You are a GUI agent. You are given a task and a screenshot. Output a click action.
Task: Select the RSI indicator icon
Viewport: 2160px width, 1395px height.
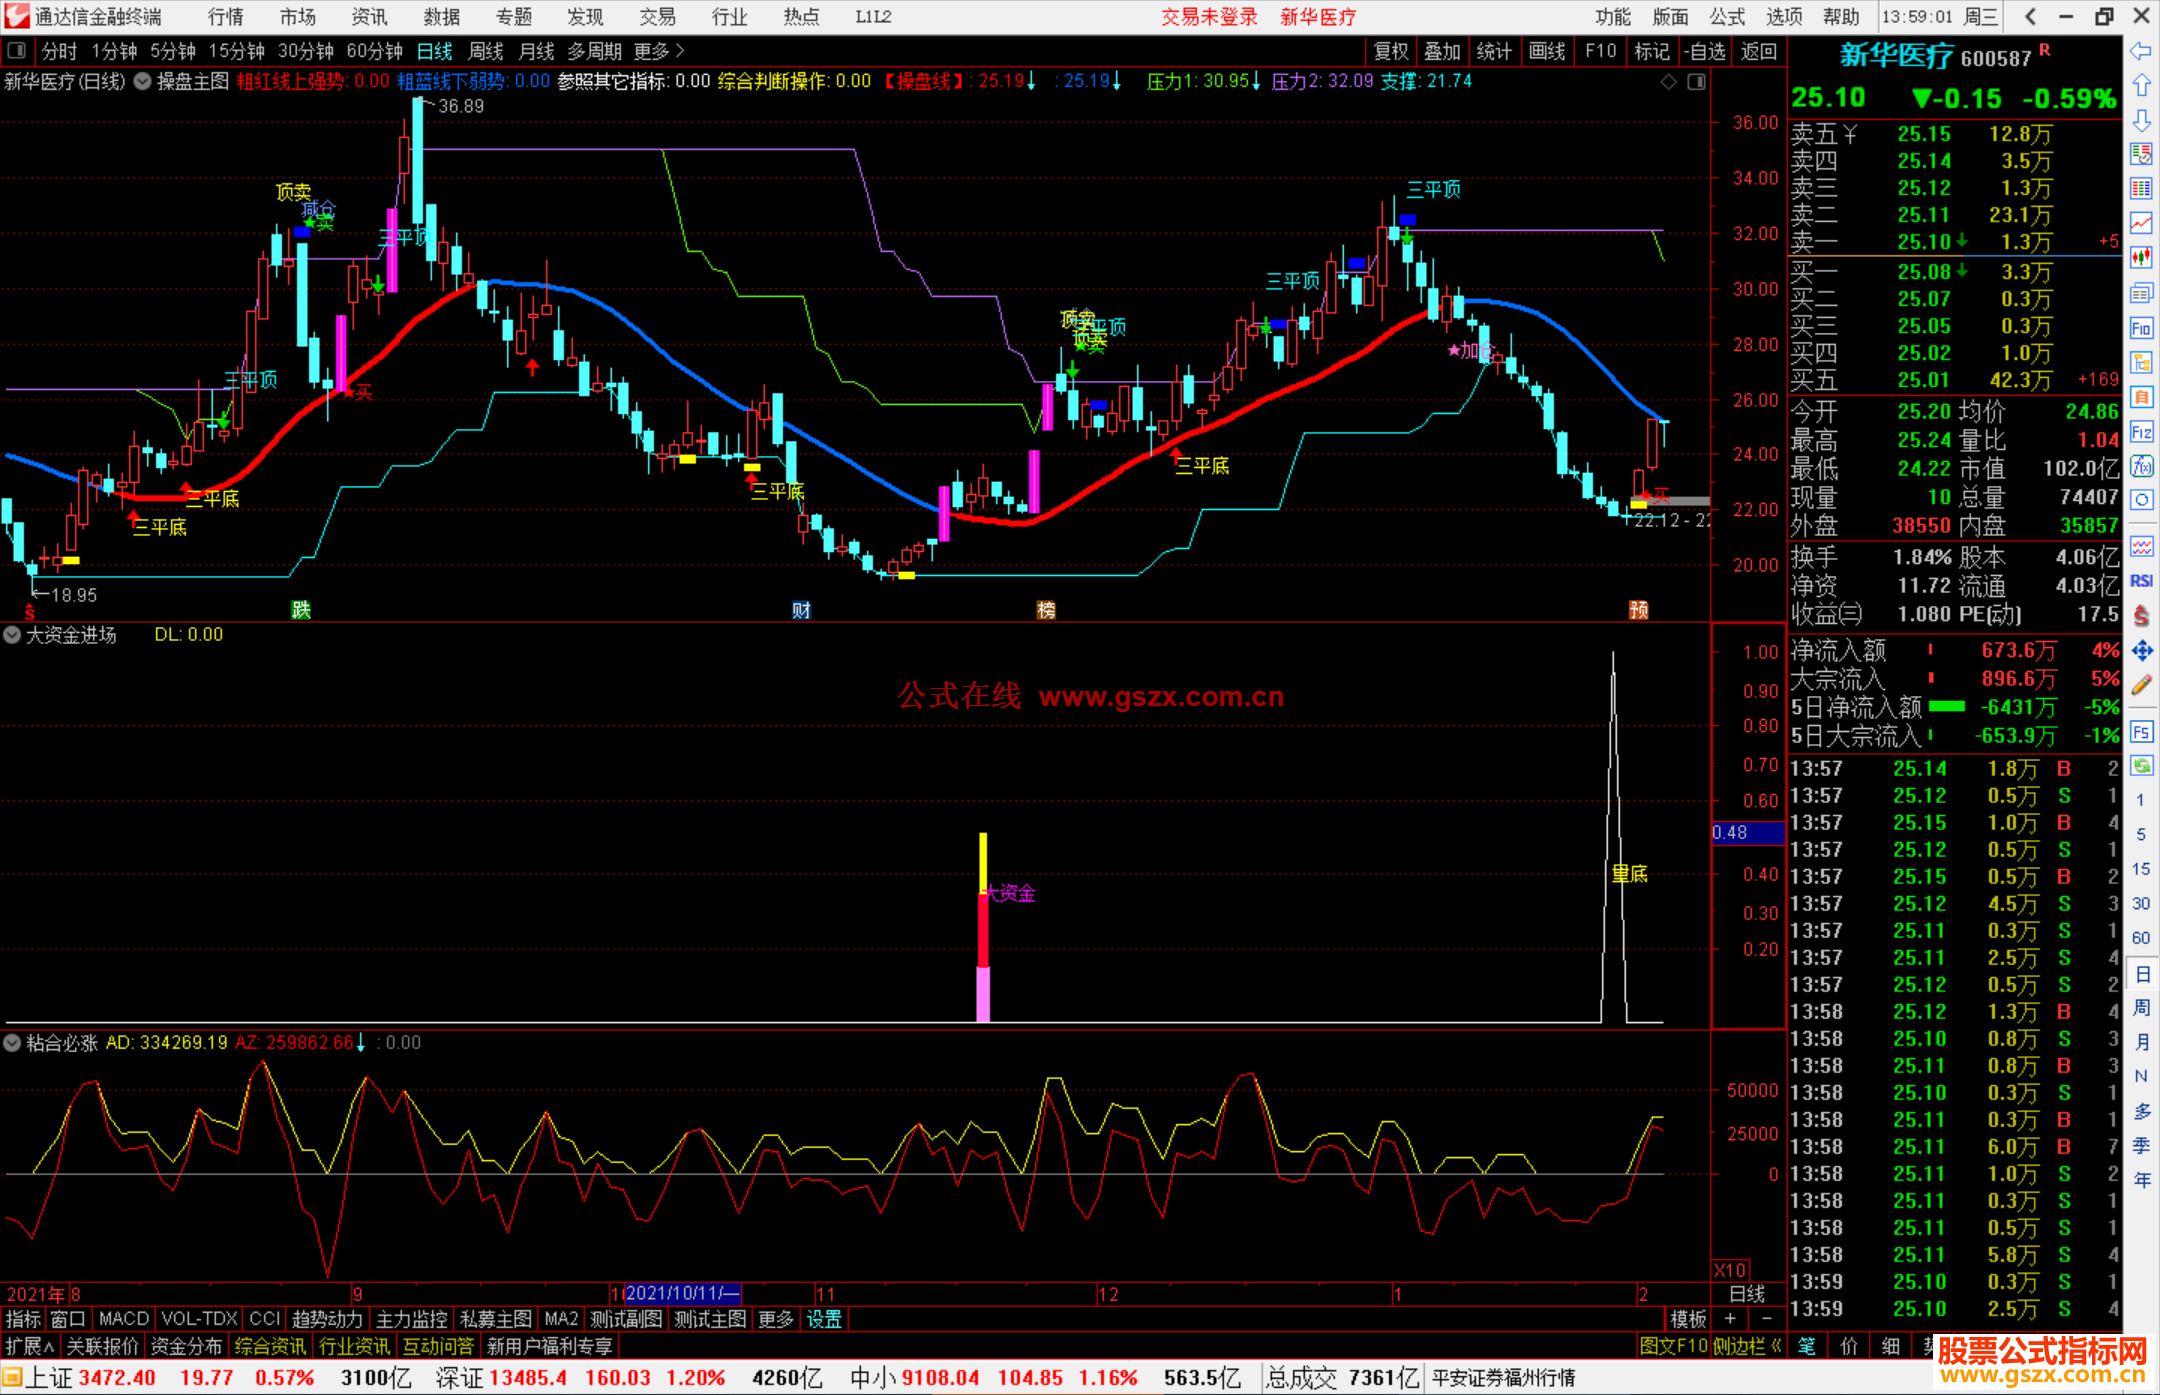[2141, 581]
